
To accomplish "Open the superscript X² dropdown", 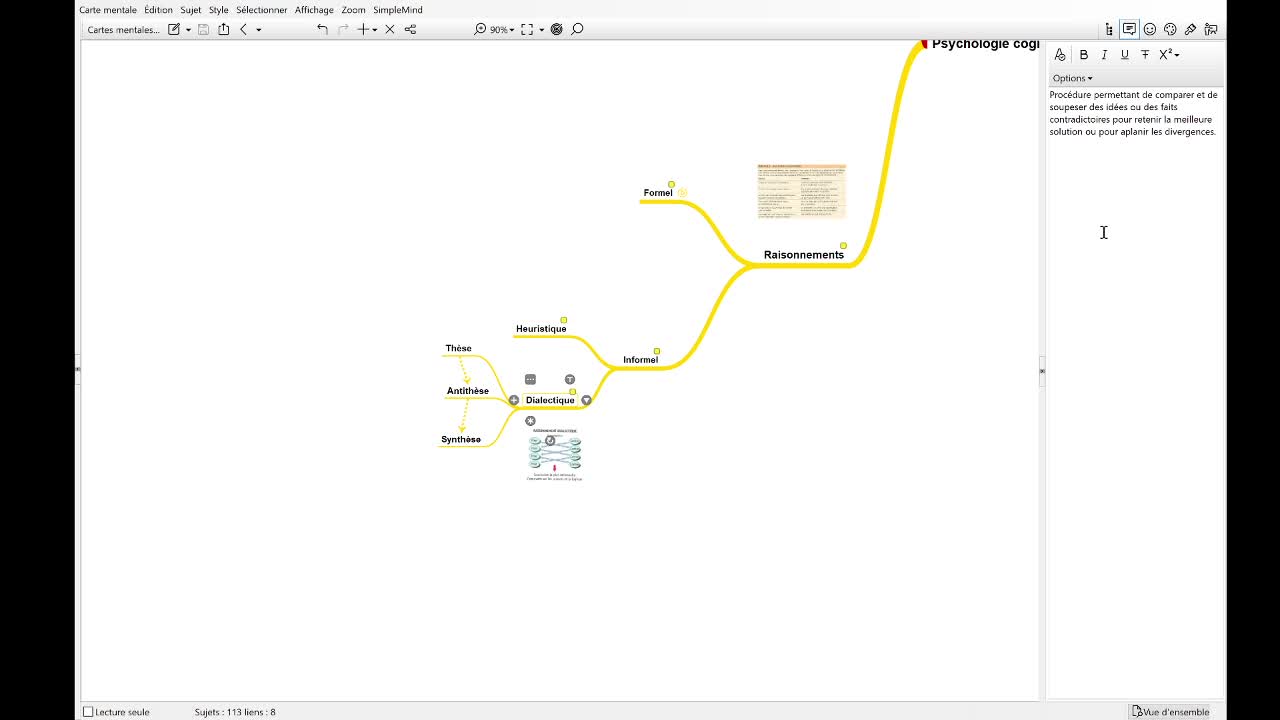I will pos(1168,55).
